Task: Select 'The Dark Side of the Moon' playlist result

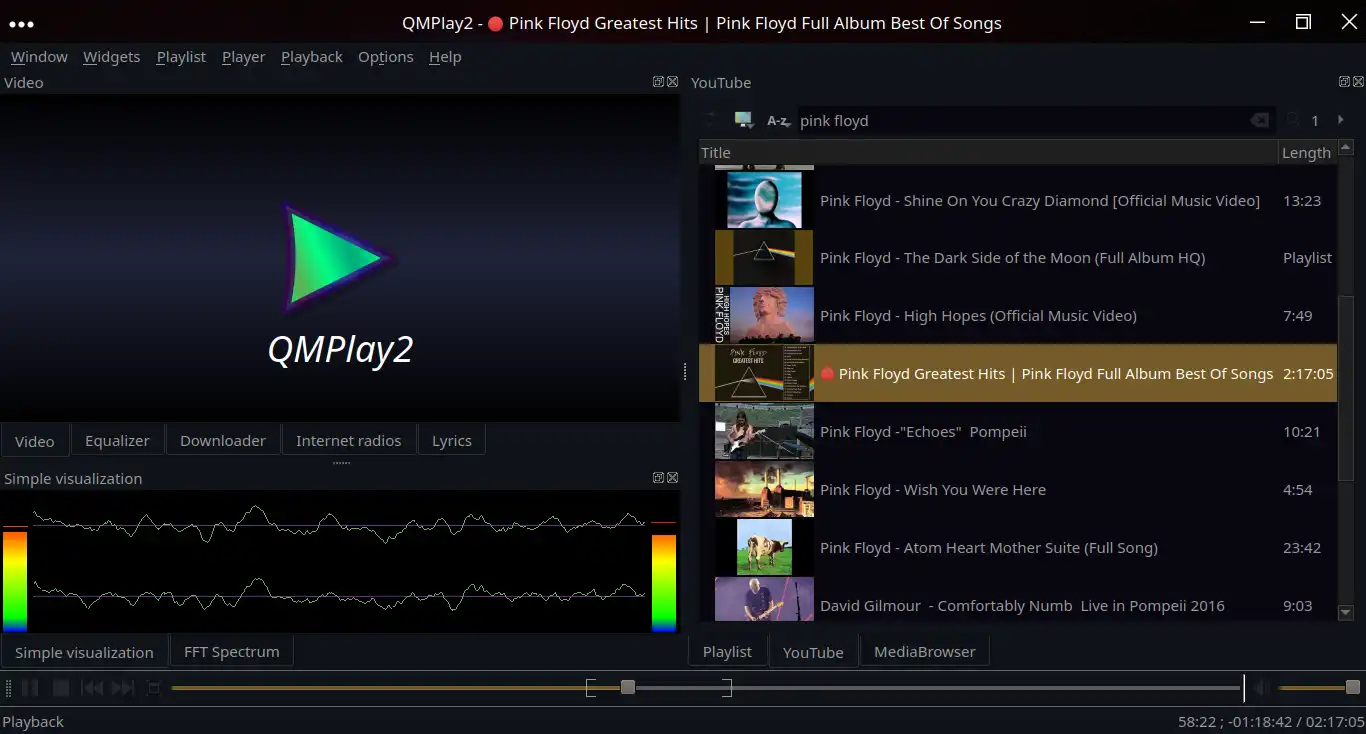Action: tap(1018, 258)
